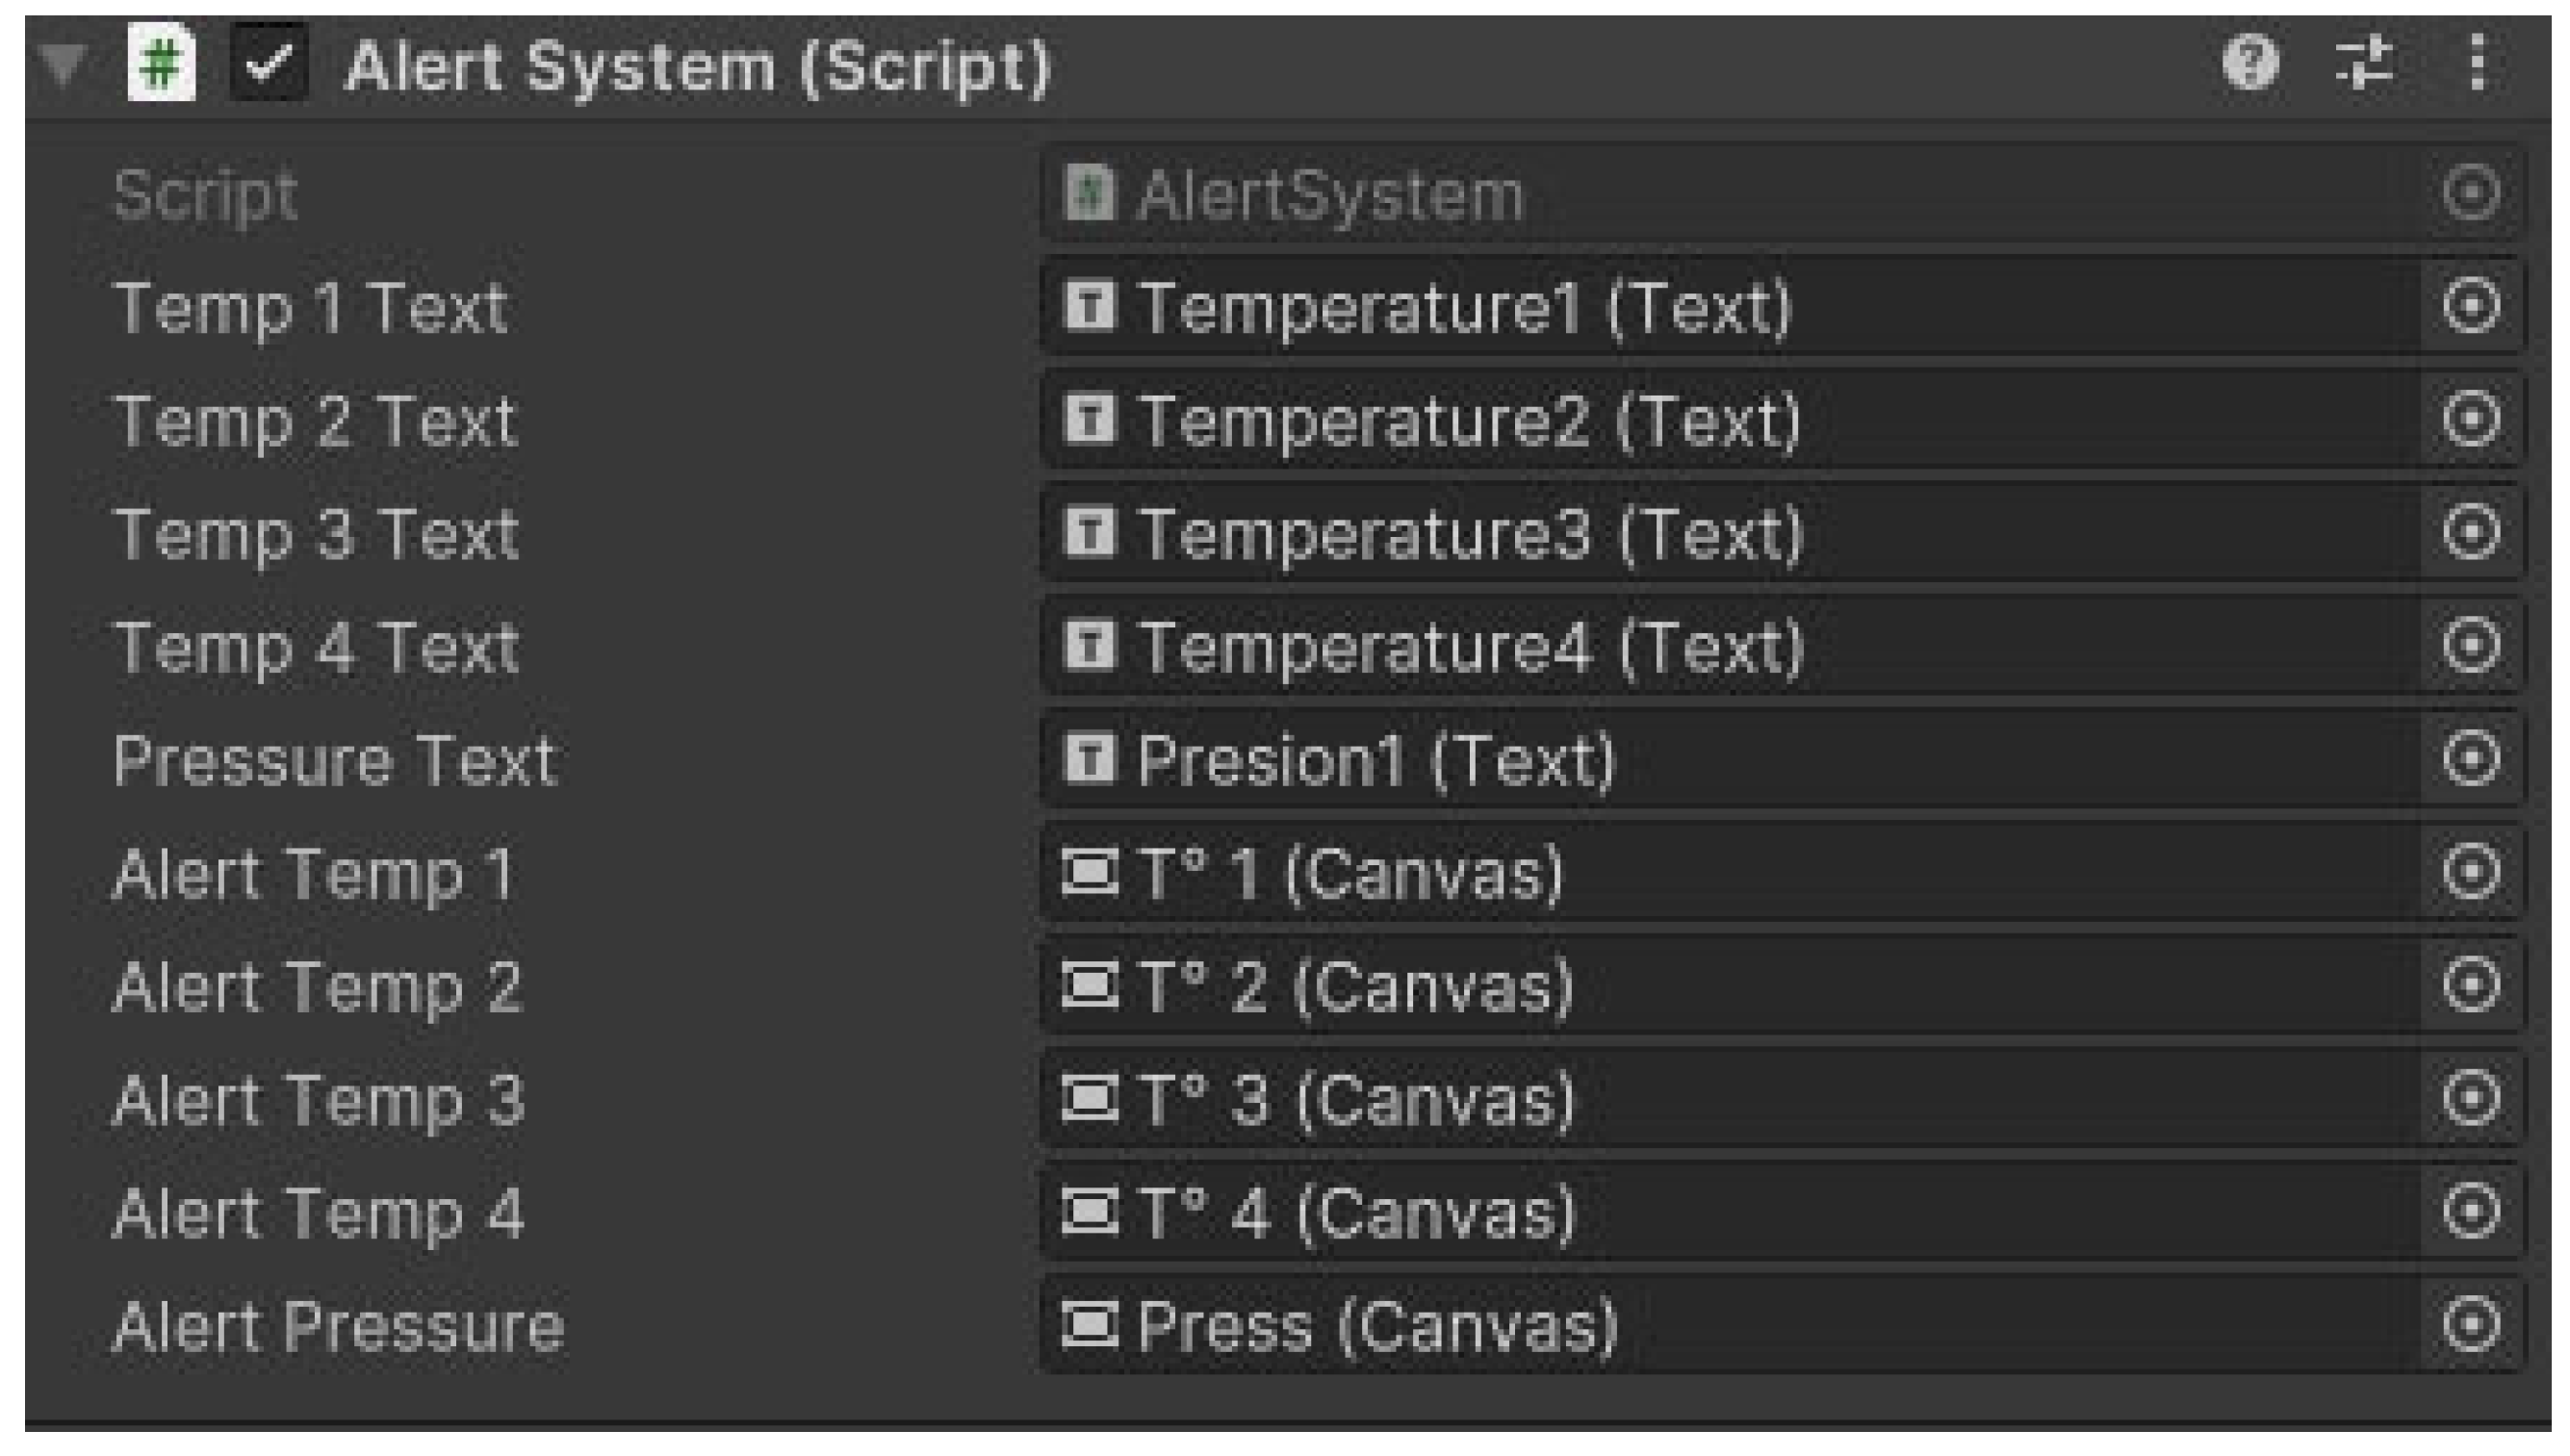The height and width of the screenshot is (1456, 2570).
Task: Open the three-dot component context menu
Action: [x=2477, y=64]
